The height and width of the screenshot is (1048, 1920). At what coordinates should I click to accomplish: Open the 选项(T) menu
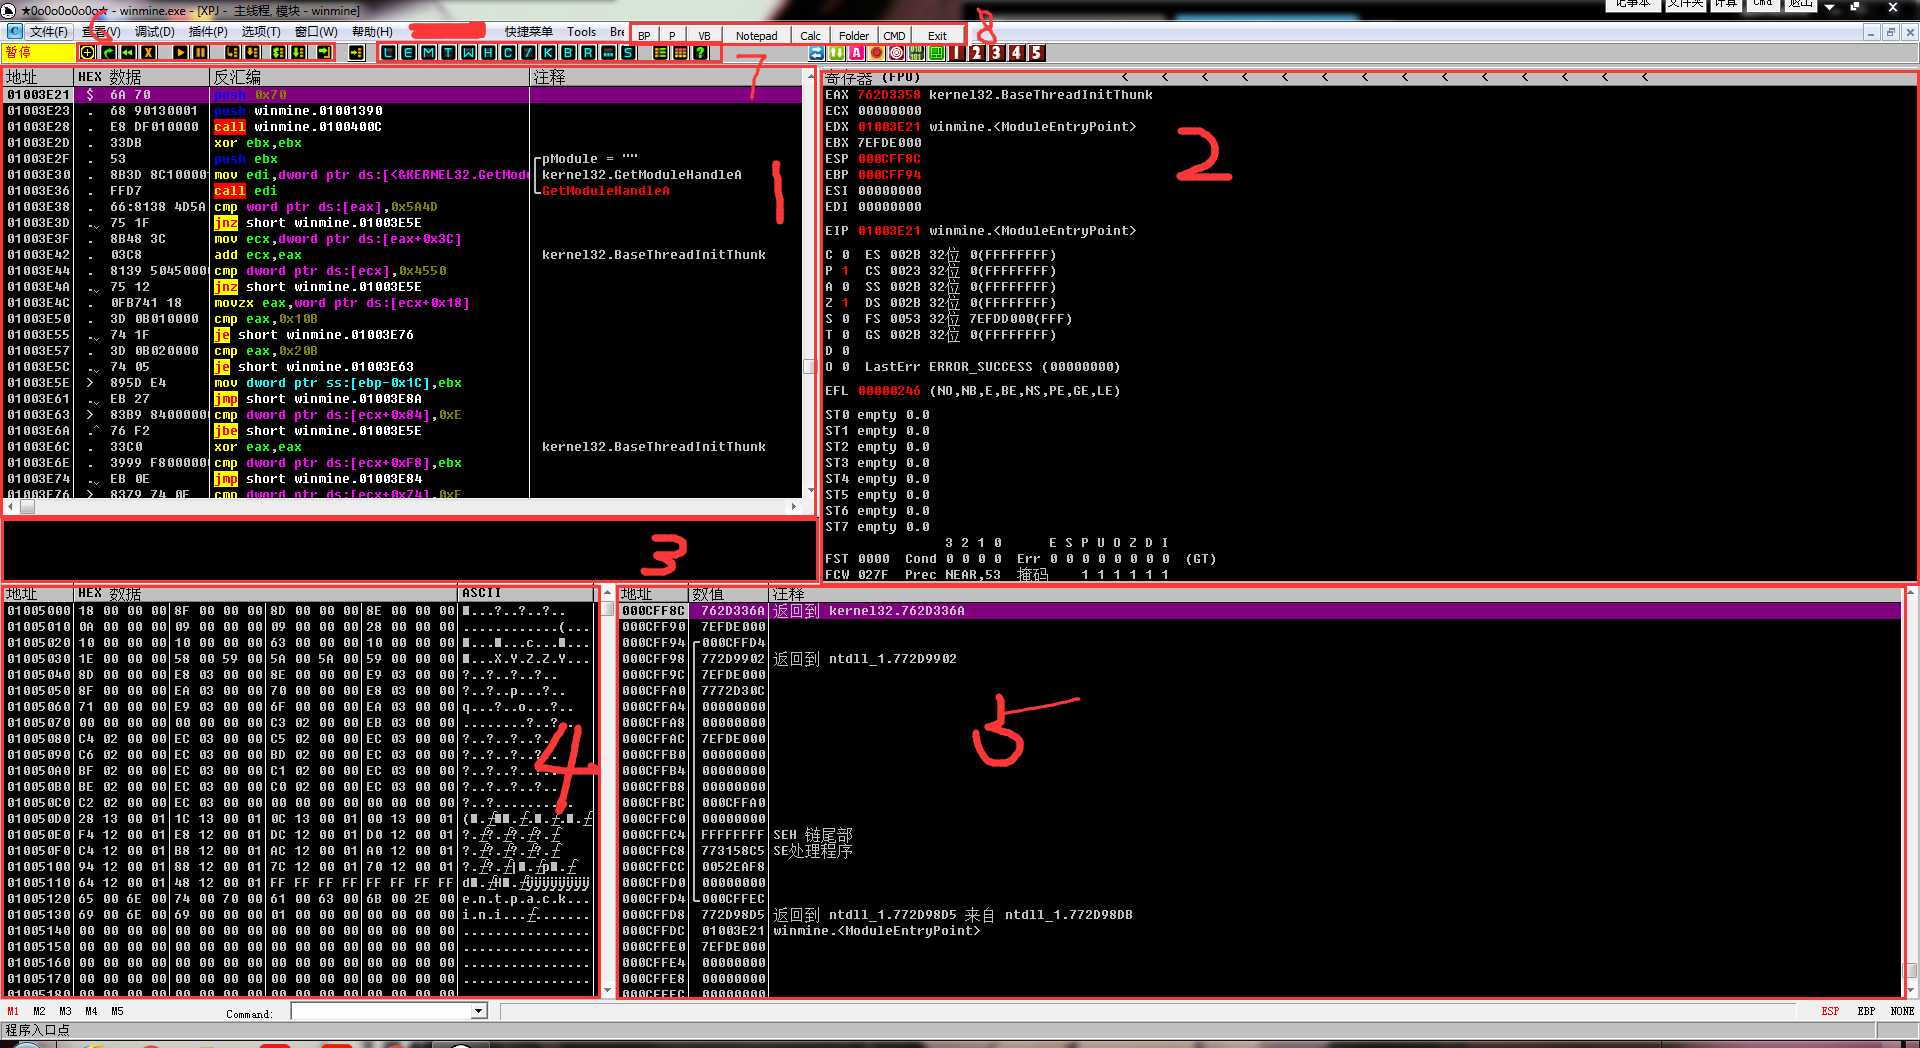[x=261, y=32]
